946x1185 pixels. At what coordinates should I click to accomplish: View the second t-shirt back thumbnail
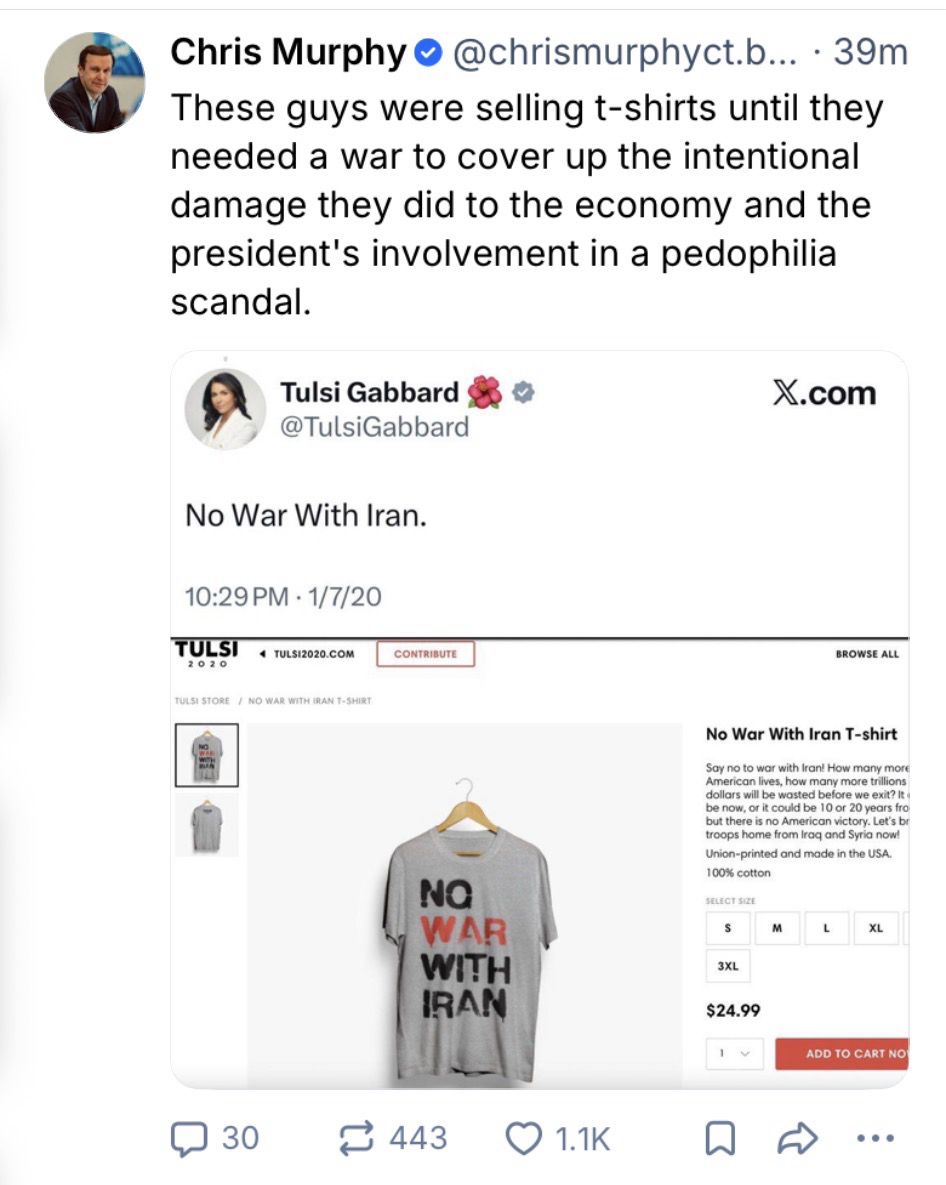click(207, 826)
